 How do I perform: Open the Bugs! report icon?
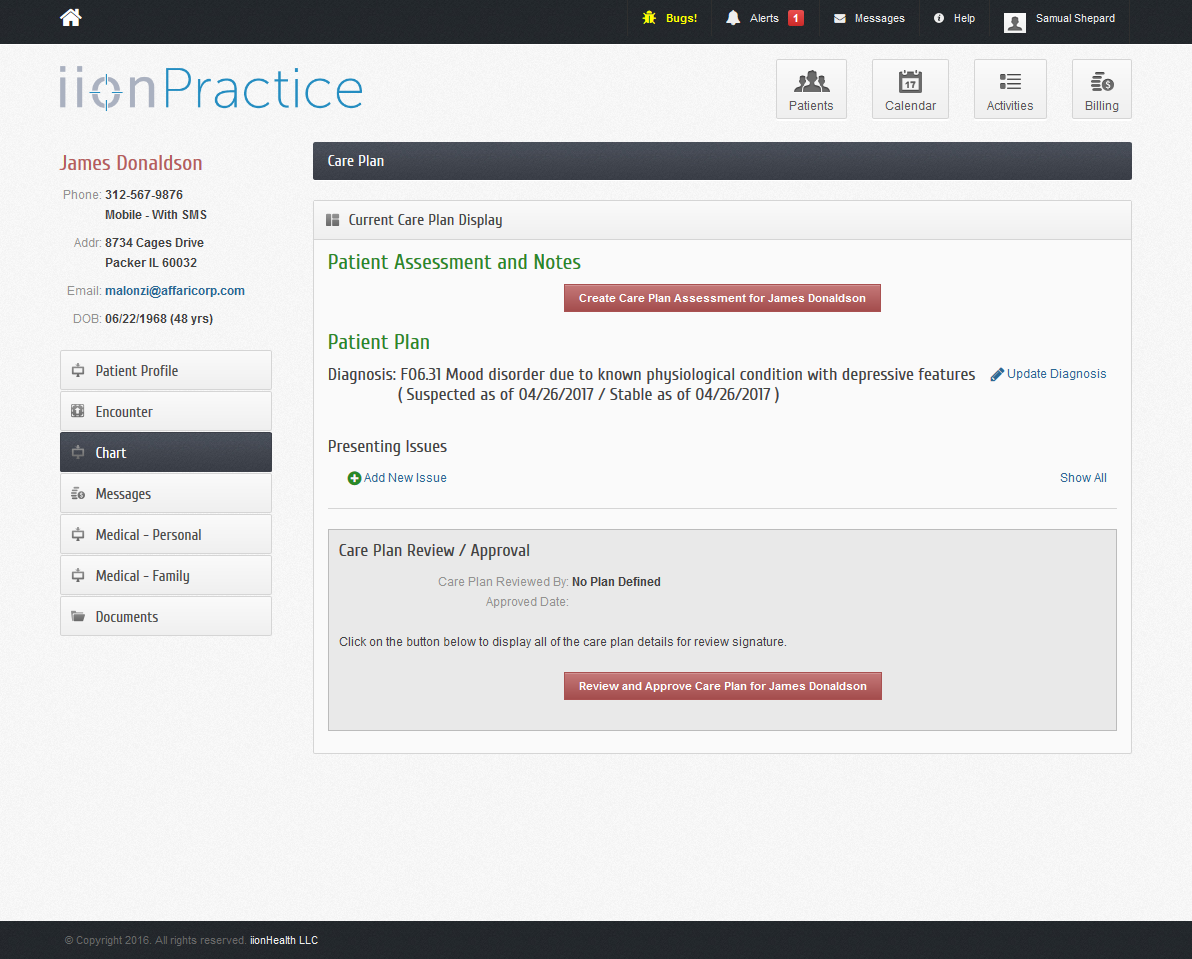tap(670, 18)
